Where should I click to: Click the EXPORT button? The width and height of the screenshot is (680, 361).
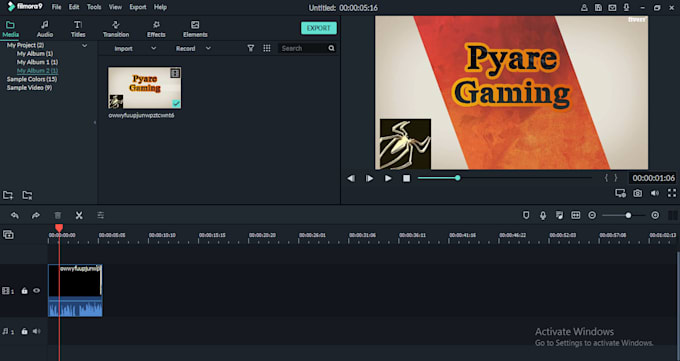pyautogui.click(x=319, y=28)
